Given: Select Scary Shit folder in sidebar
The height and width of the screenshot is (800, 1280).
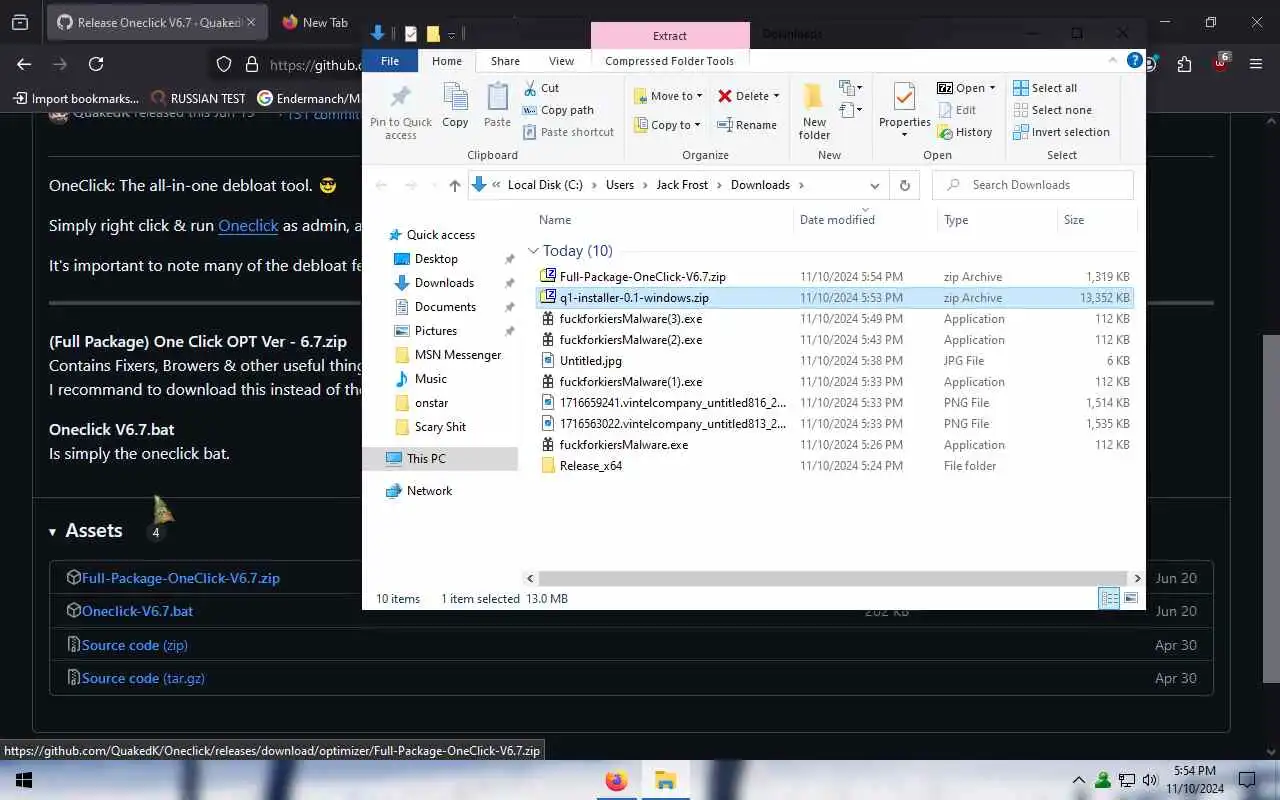Looking at the screenshot, I should [440, 427].
